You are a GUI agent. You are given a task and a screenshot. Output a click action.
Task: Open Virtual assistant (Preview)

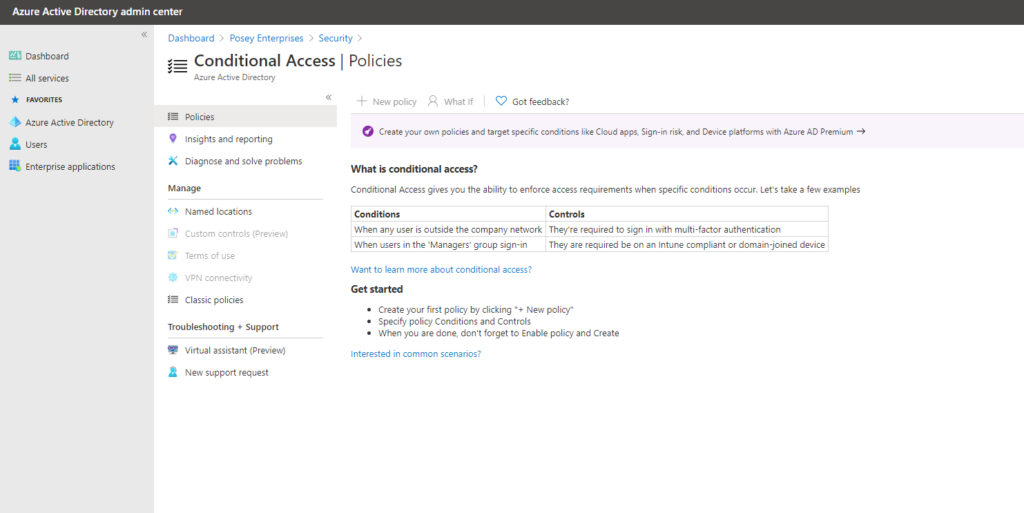[235, 350]
